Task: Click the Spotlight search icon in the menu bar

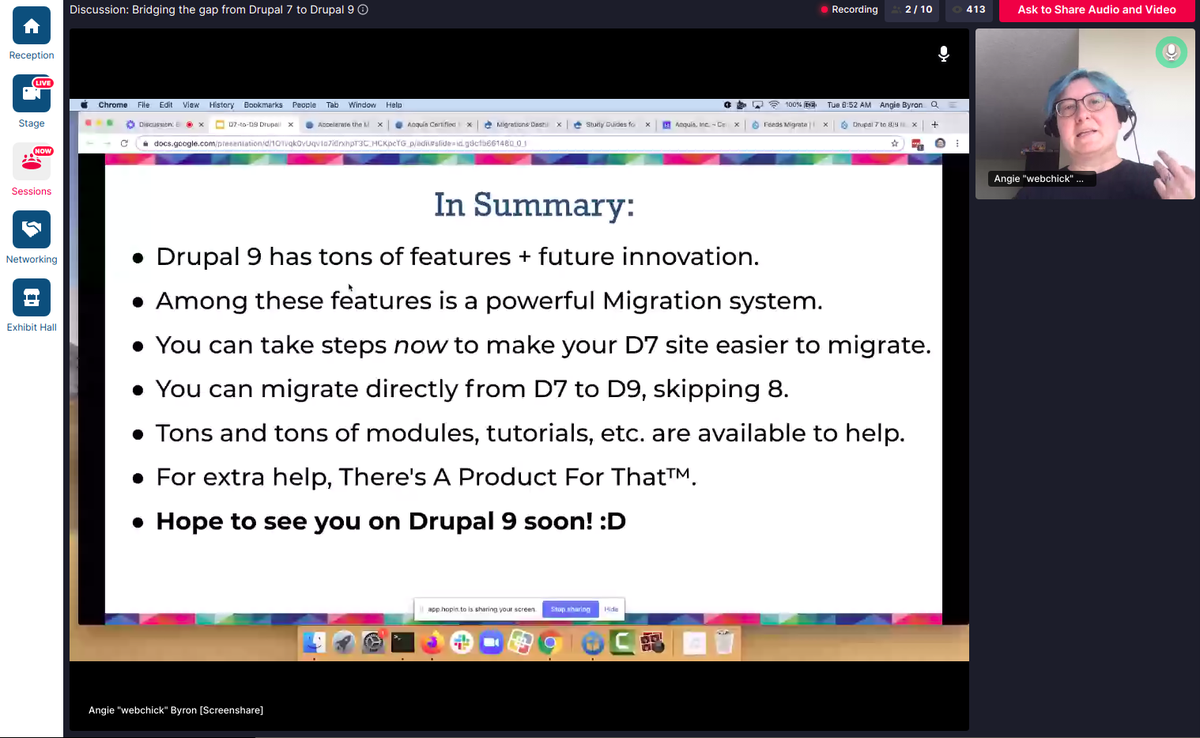Action: click(935, 105)
